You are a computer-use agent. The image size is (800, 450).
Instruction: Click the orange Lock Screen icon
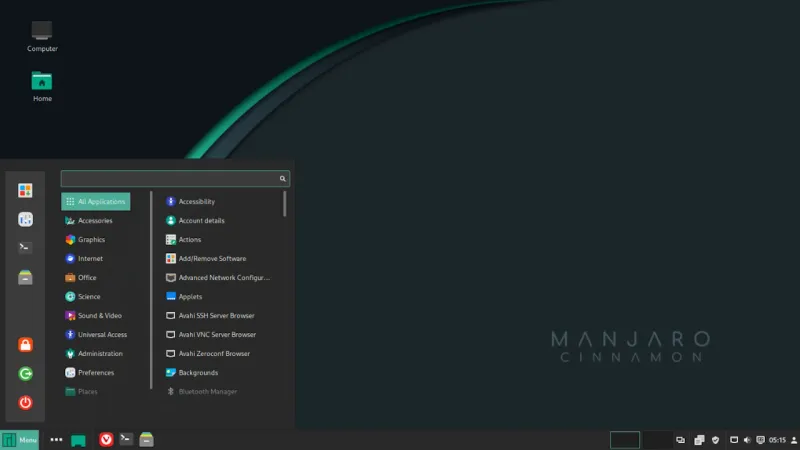[x=25, y=344]
